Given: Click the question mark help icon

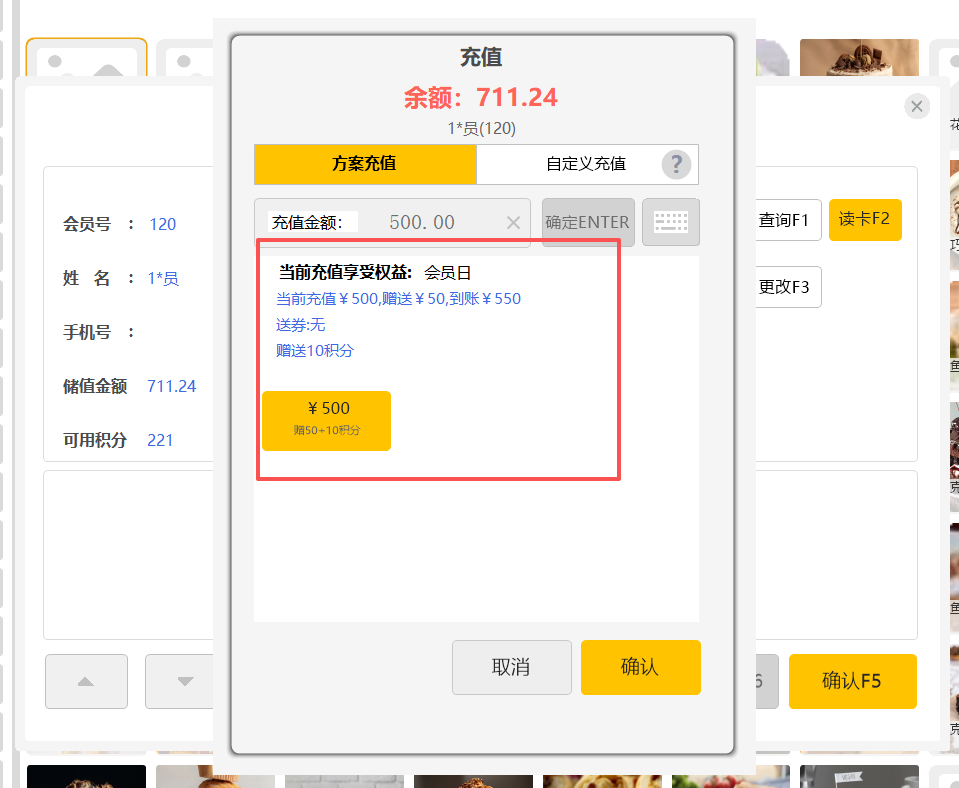Looking at the screenshot, I should pos(677,164).
